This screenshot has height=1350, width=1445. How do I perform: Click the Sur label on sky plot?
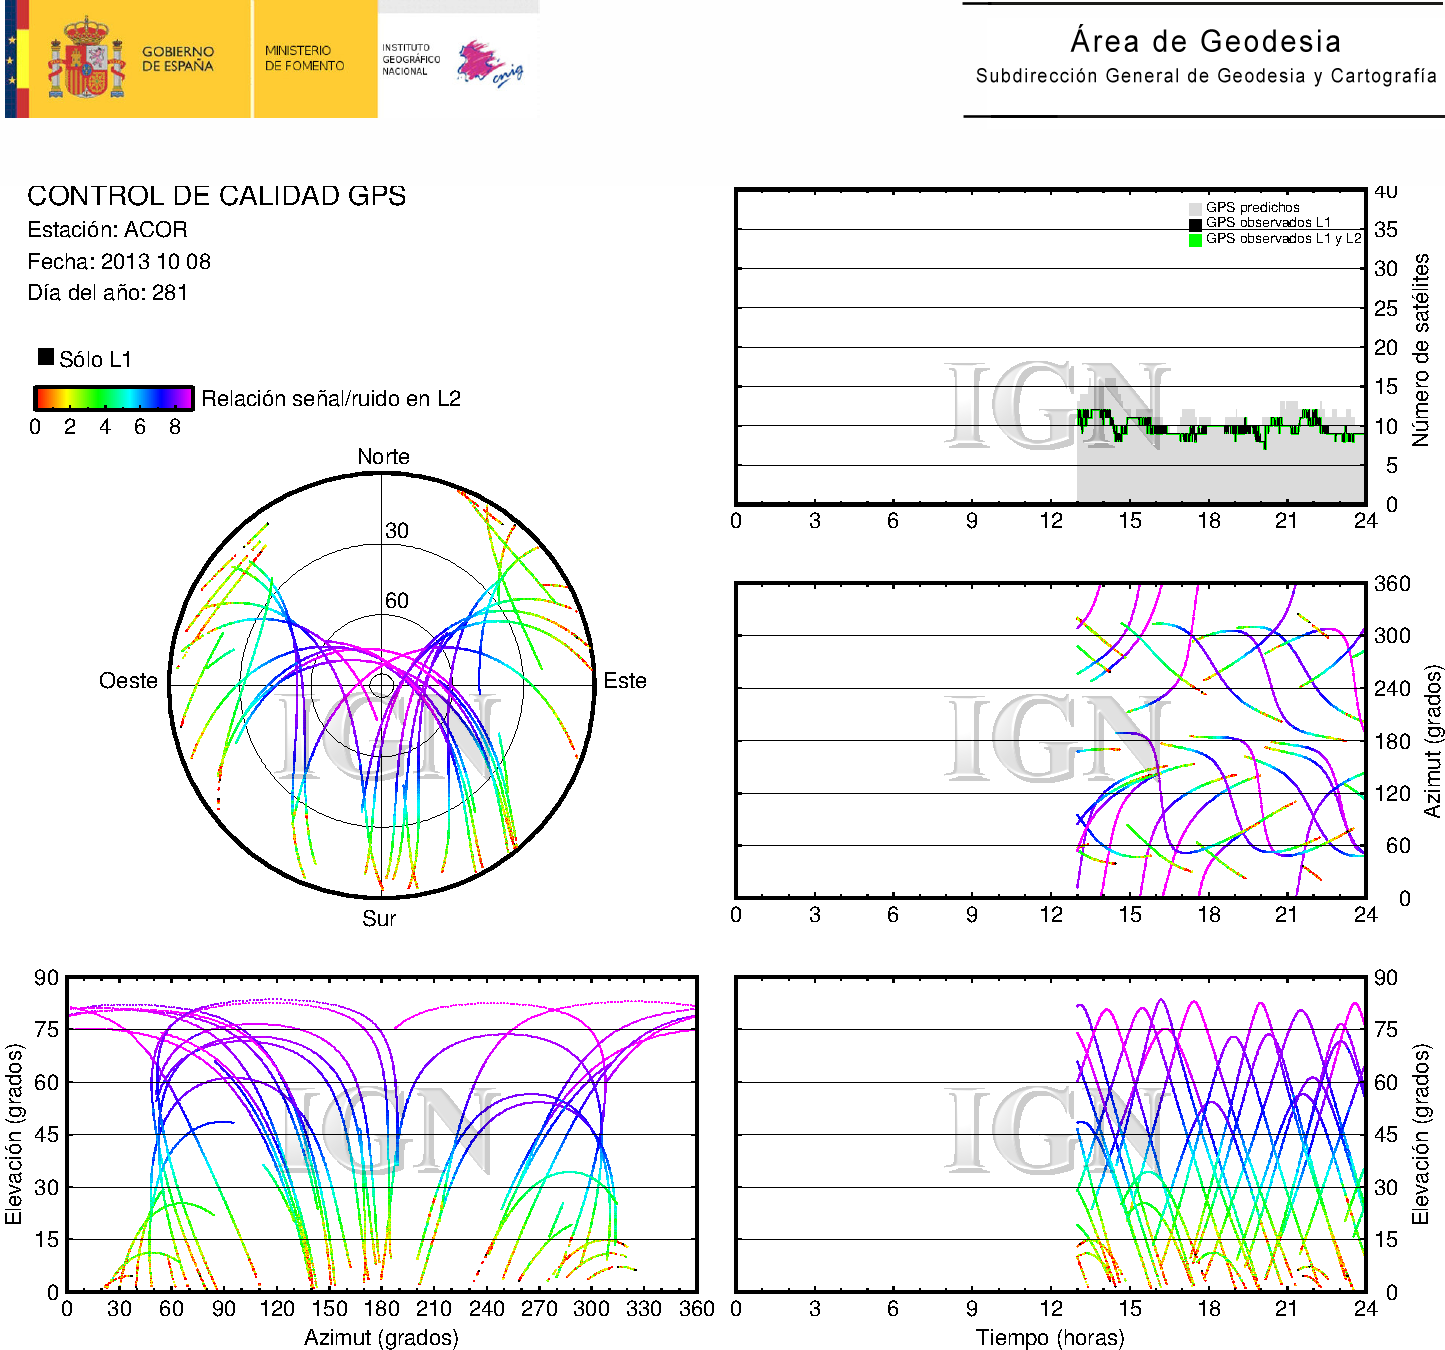379,919
